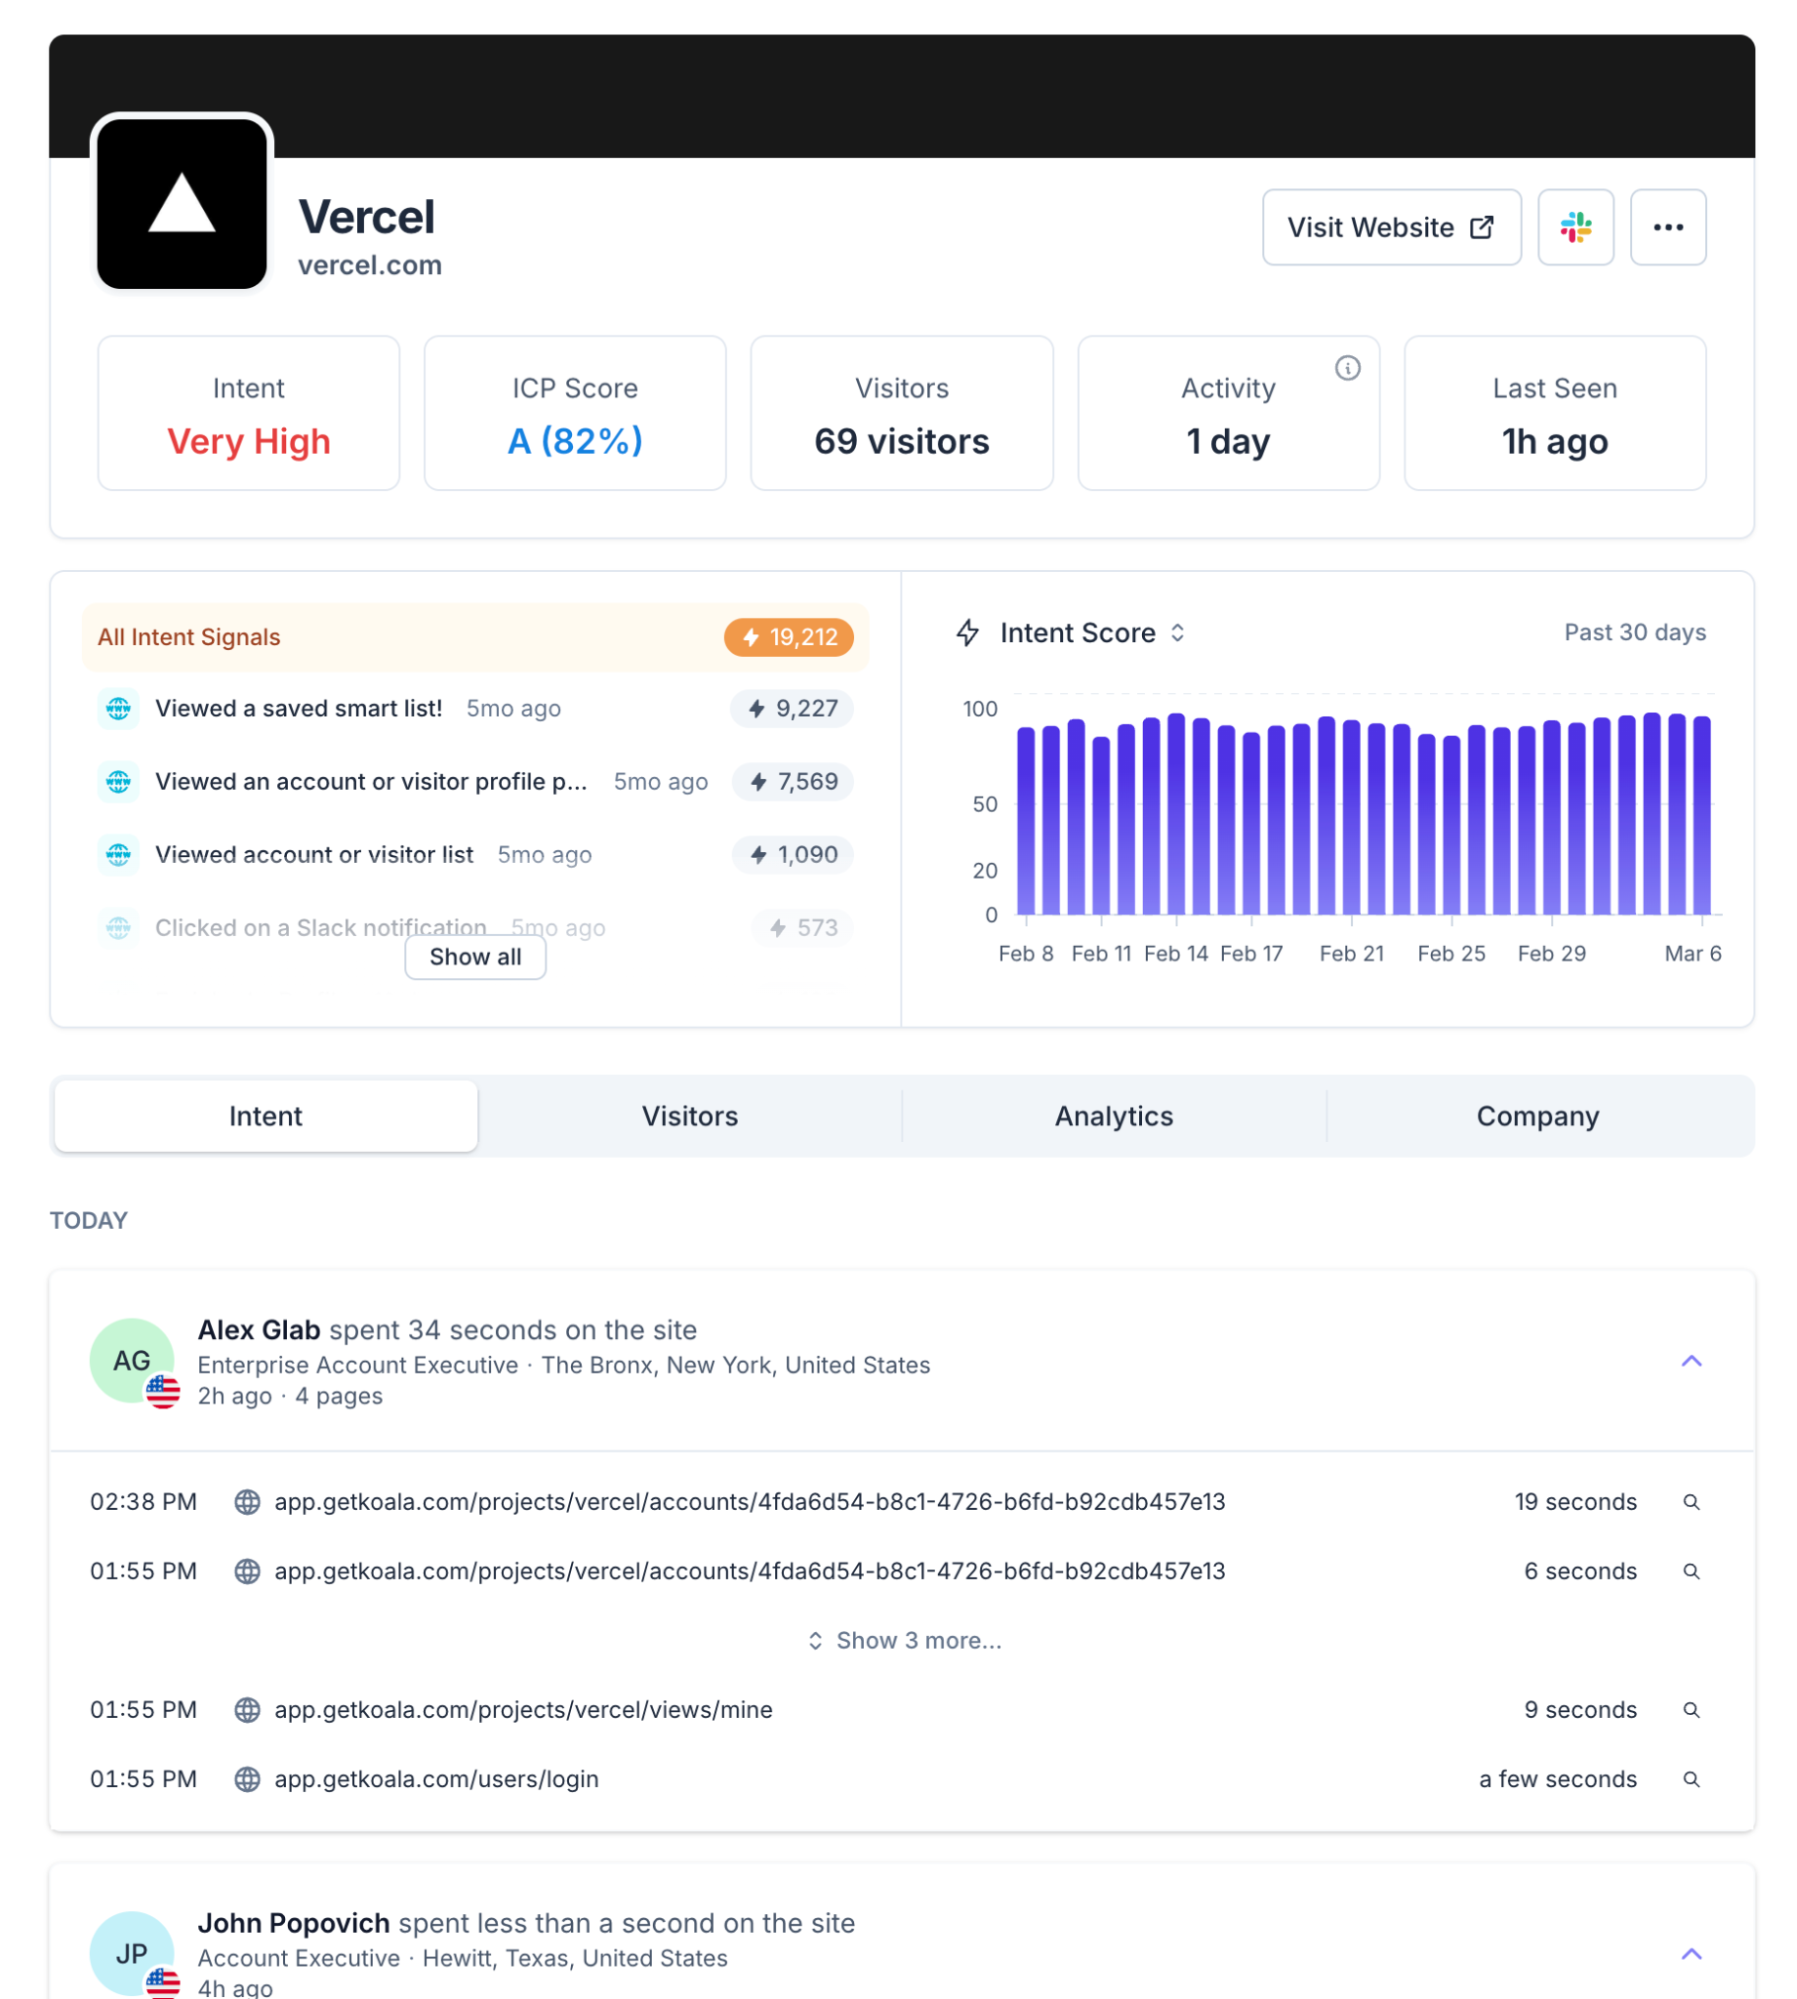This screenshot has height=1999, width=1797.
Task: Click the 1,090 lightning score badge
Action: pyautogui.click(x=792, y=854)
